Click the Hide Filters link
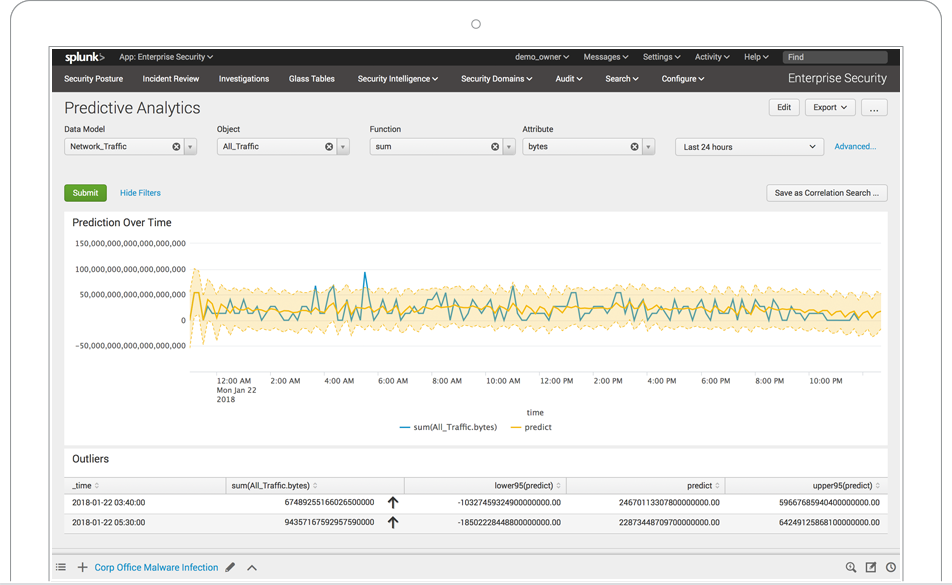This screenshot has height=585, width=952. [140, 193]
